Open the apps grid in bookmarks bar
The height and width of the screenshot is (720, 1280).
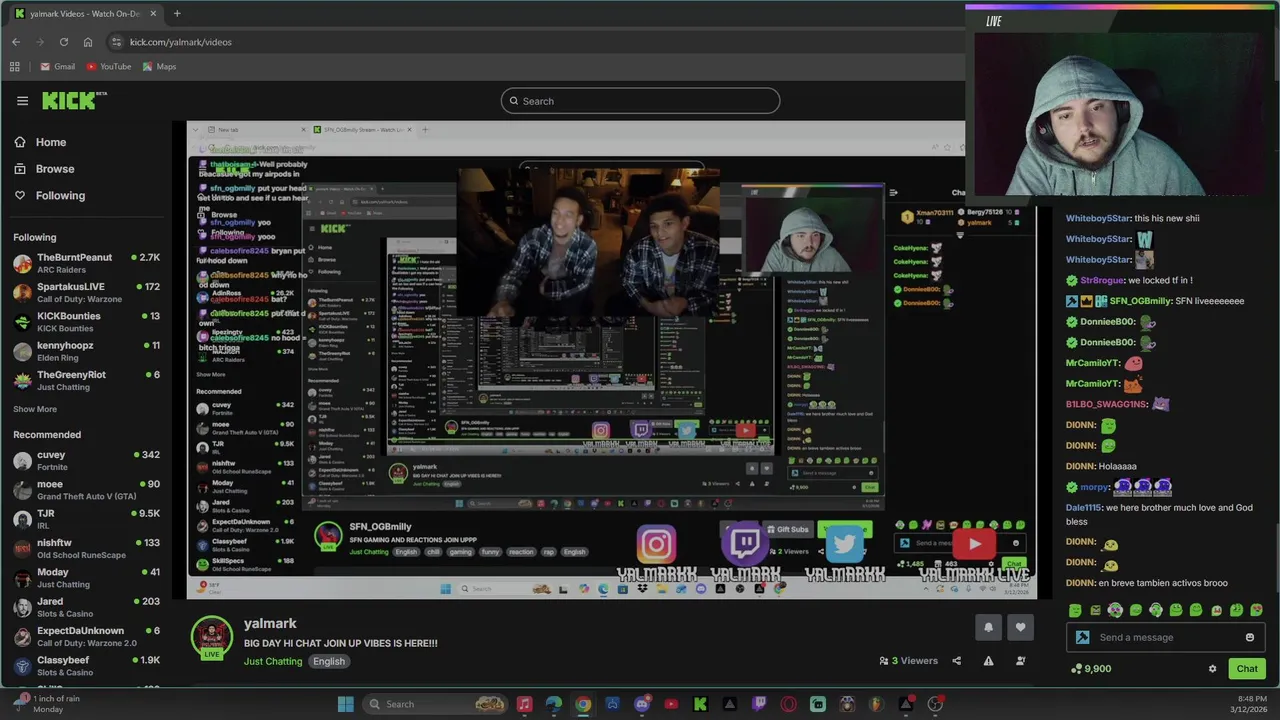pos(15,67)
